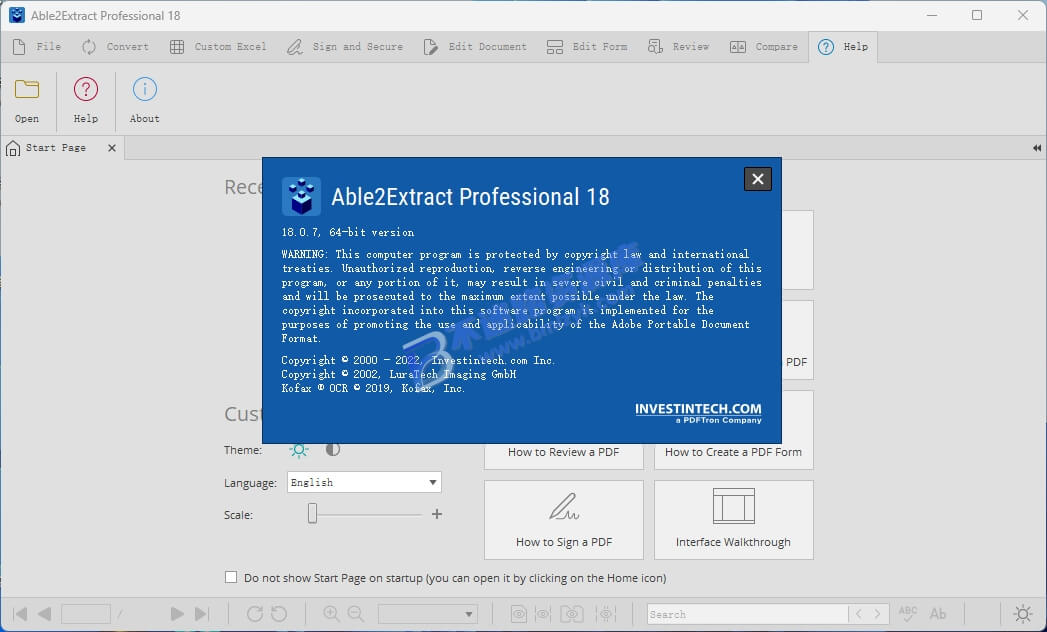Open the Edit Form tab
The height and width of the screenshot is (632, 1047).
coord(587,47)
